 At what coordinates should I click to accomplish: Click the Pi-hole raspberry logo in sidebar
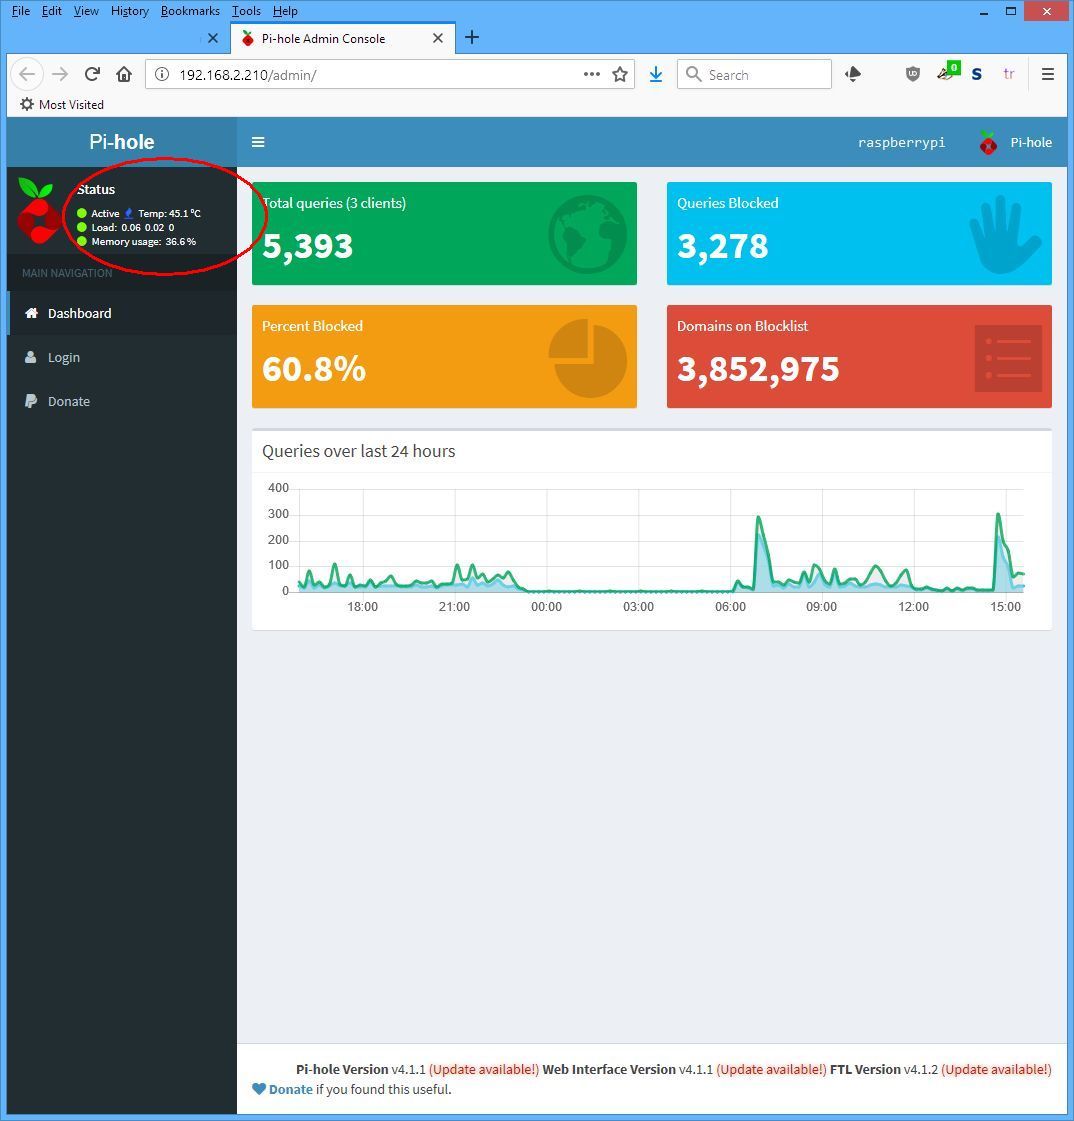[x=39, y=211]
